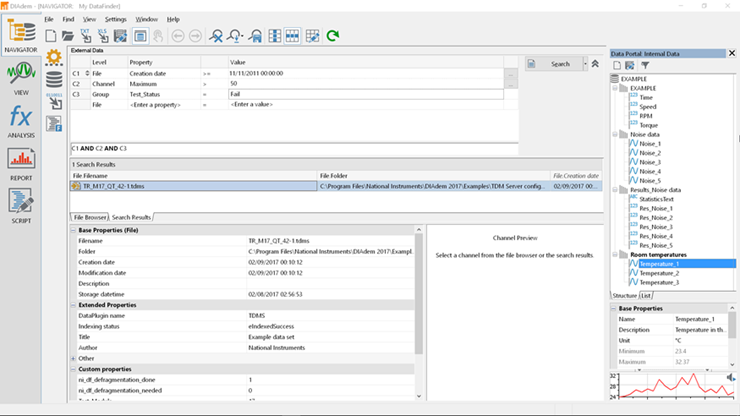
Task: Click the database stack icon in sidebar
Action: [x=55, y=79]
